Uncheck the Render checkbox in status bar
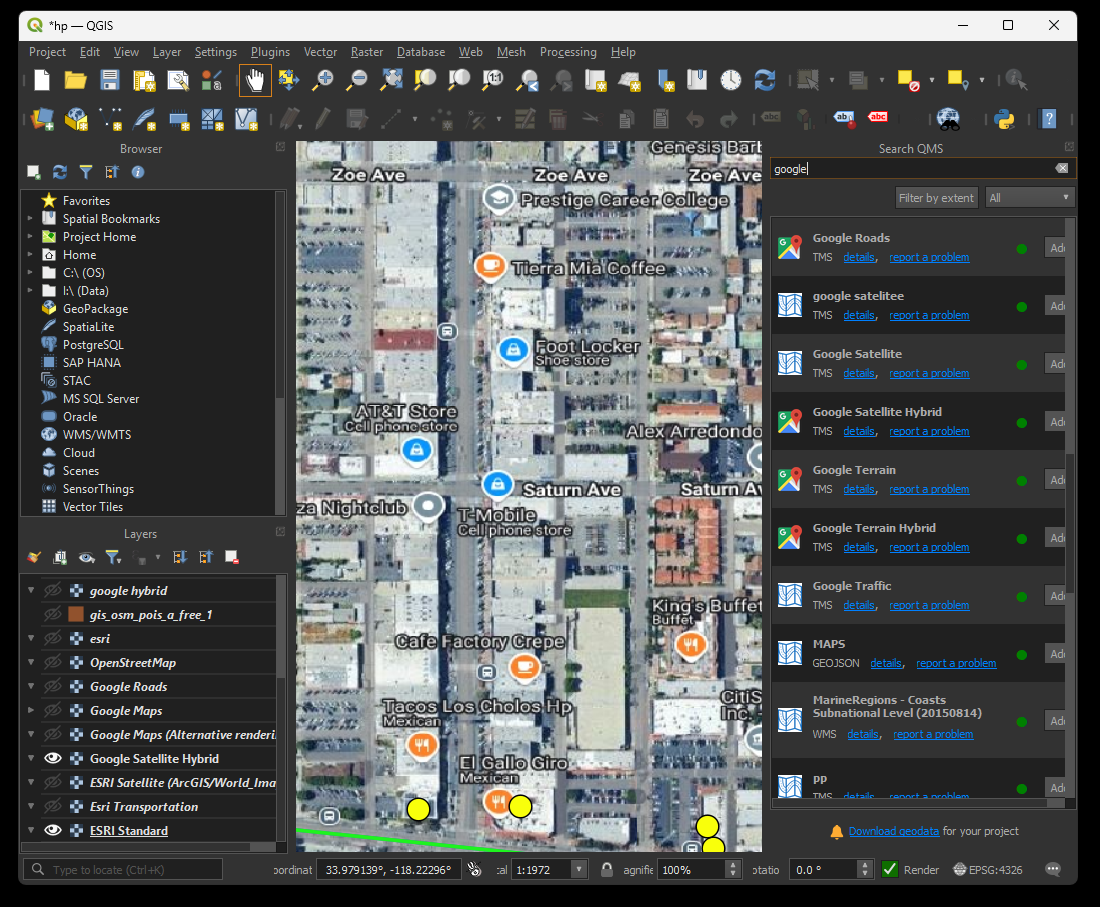Viewport: 1100px width, 907px height. coord(889,870)
